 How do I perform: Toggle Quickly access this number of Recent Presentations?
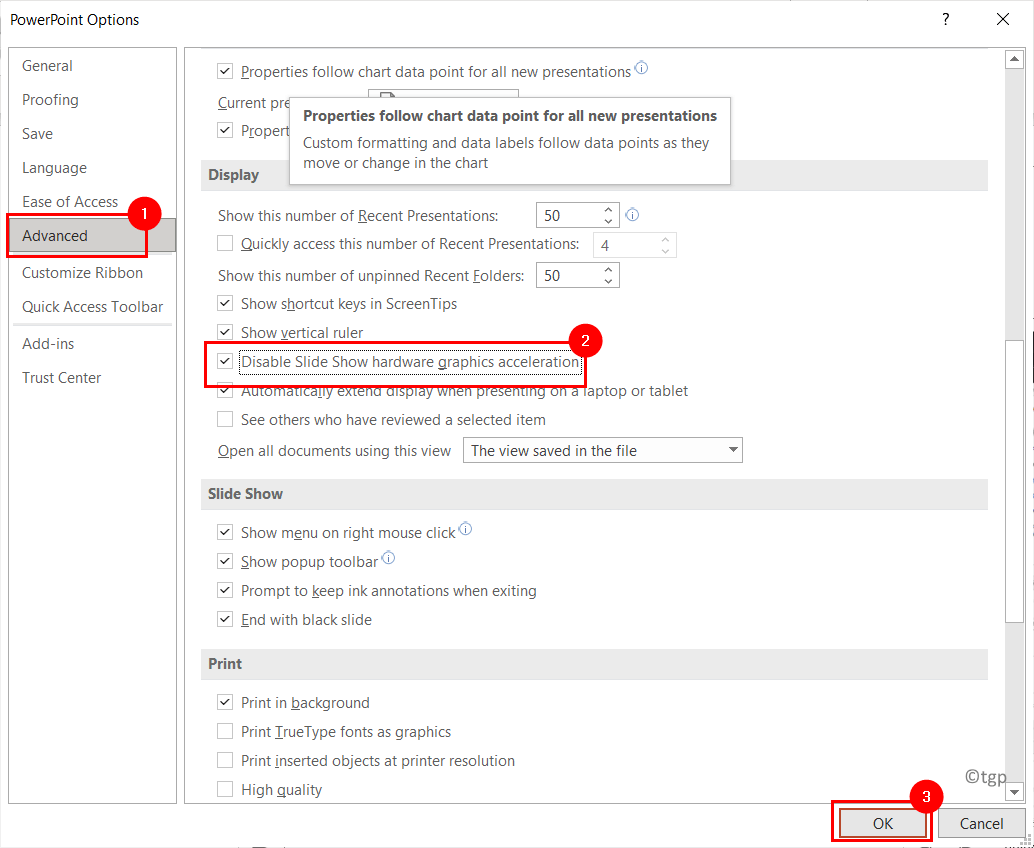(226, 244)
